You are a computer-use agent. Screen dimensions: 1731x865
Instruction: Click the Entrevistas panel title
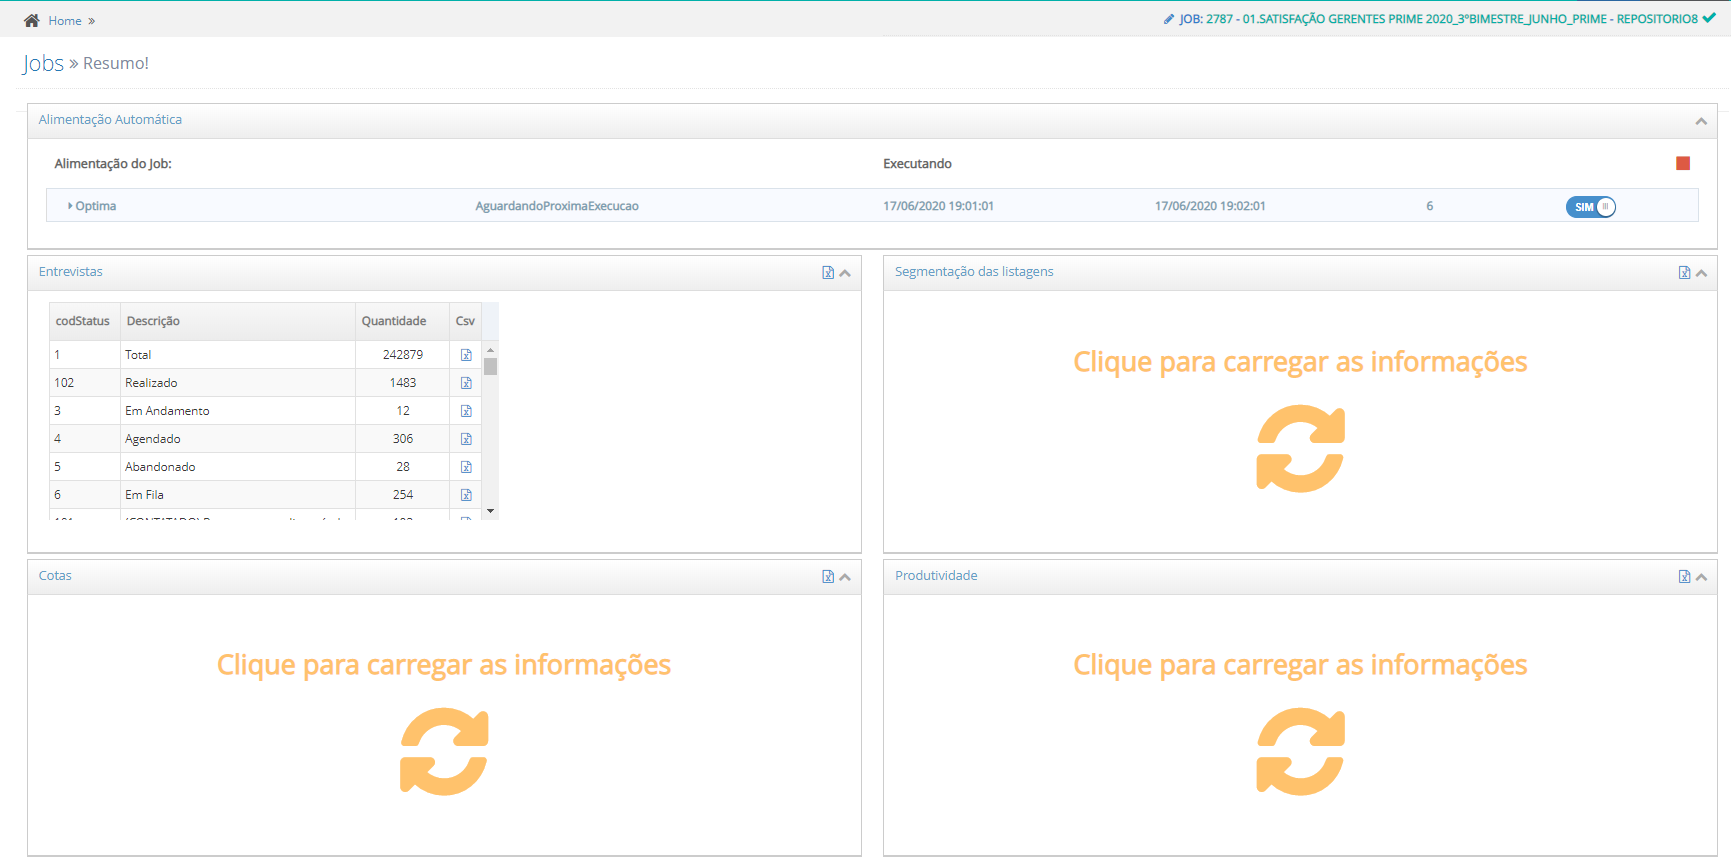[x=71, y=272]
